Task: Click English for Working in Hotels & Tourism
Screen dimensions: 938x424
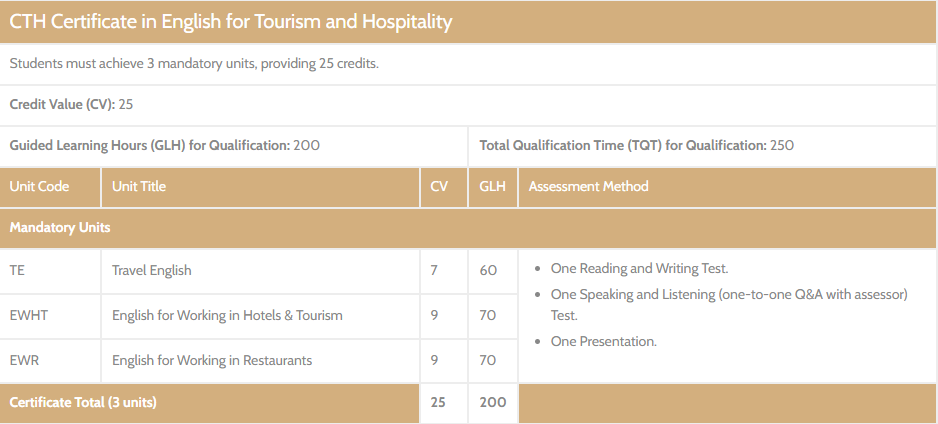Action: [227, 315]
